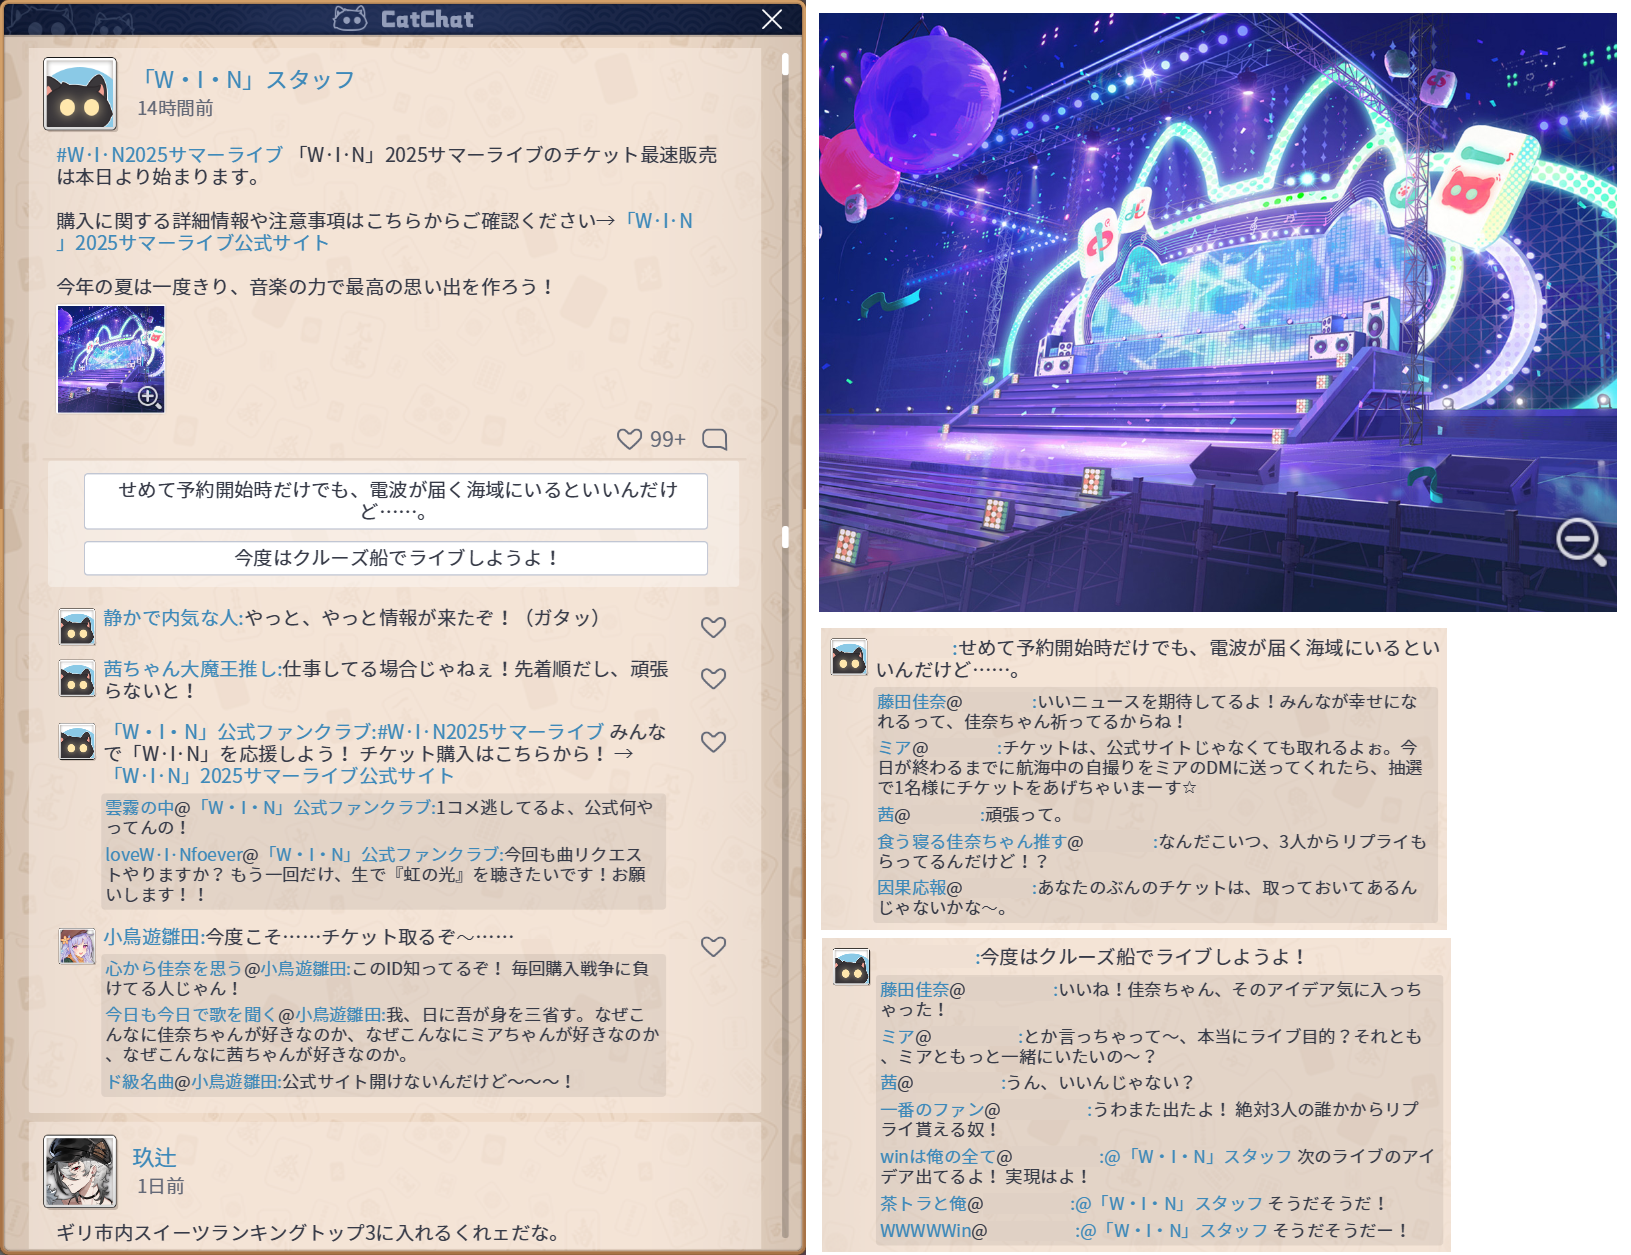Like the comment by 茜ちゃん大魔王推し

[x=713, y=678]
